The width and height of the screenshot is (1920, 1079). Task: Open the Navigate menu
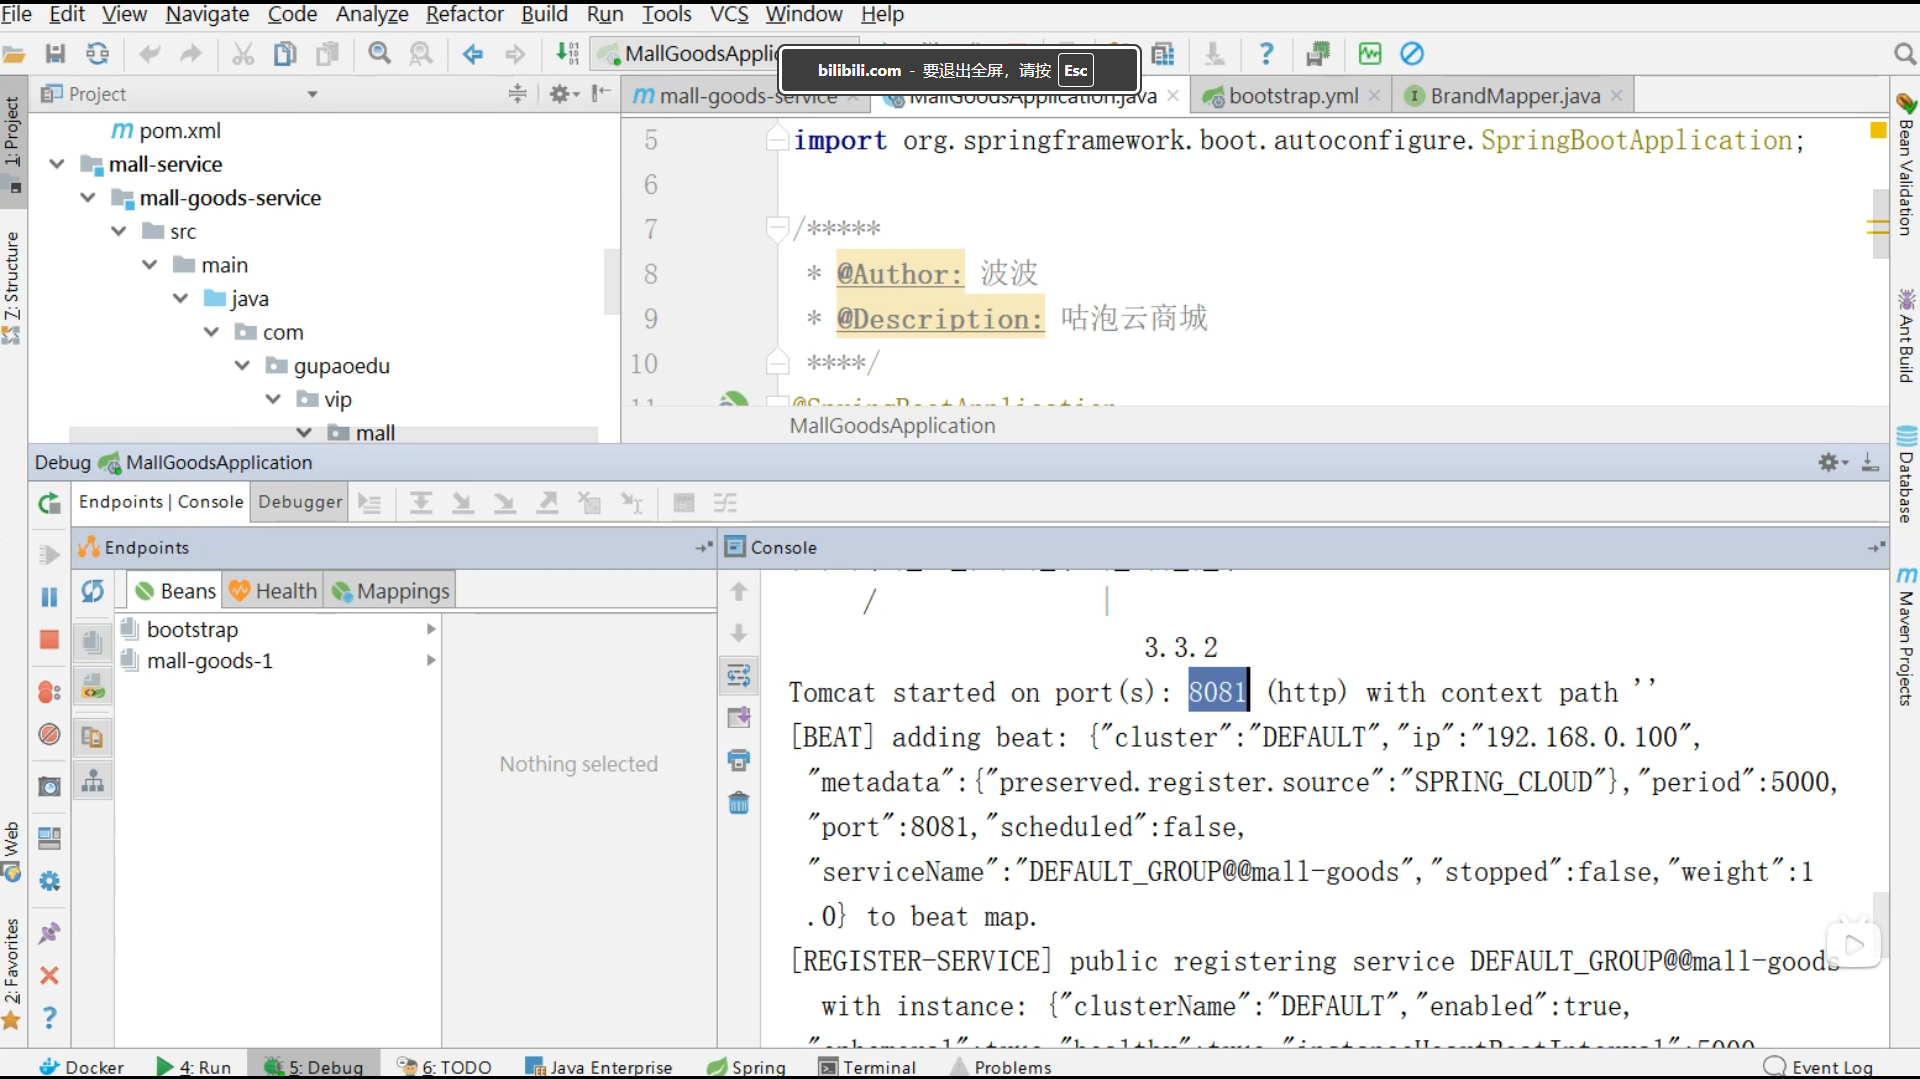pos(207,14)
